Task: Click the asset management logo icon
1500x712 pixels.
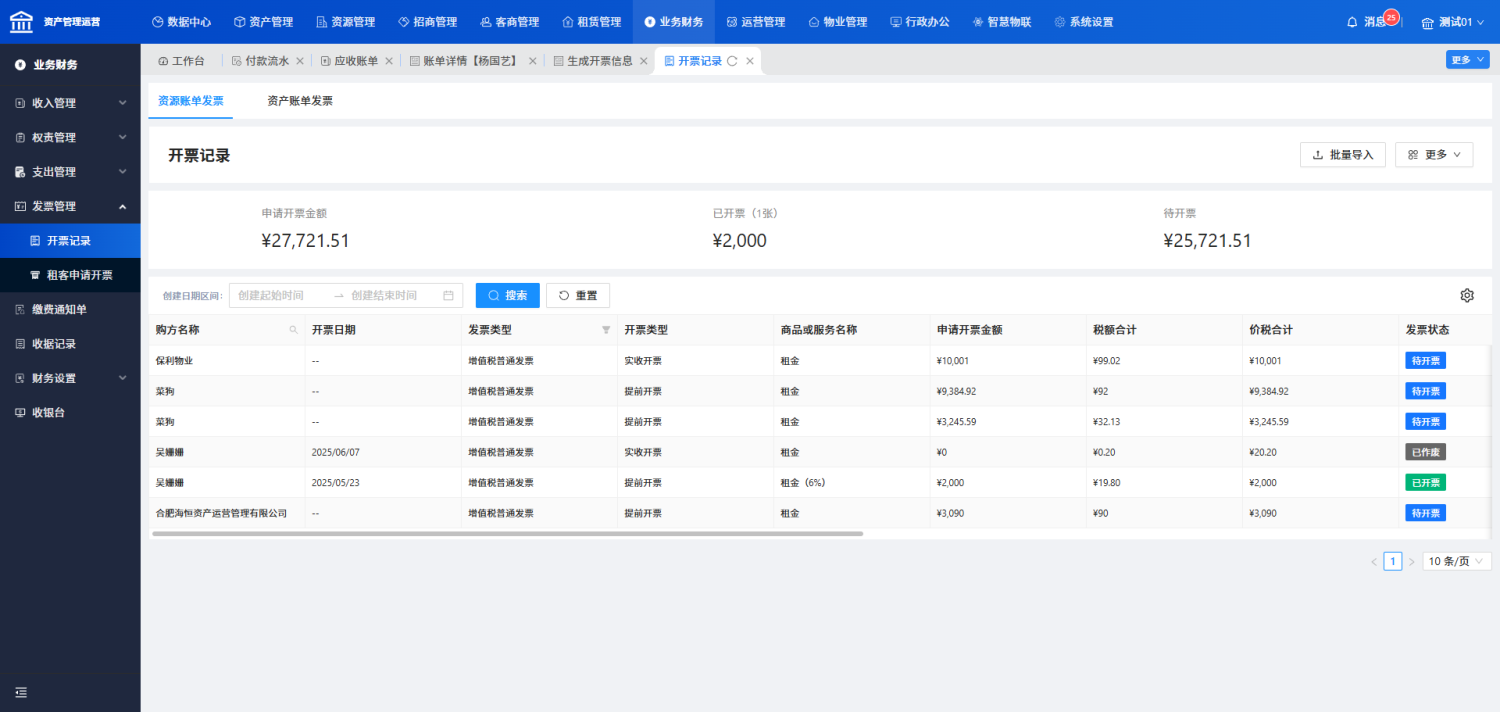Action: pyautogui.click(x=21, y=21)
